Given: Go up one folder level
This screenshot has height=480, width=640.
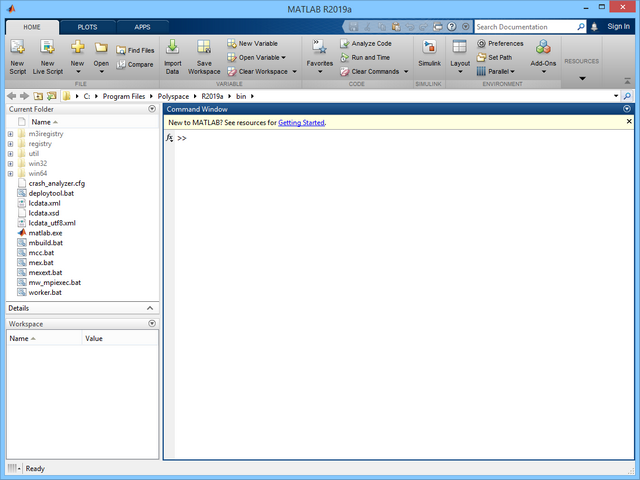Looking at the screenshot, I should coord(38,96).
